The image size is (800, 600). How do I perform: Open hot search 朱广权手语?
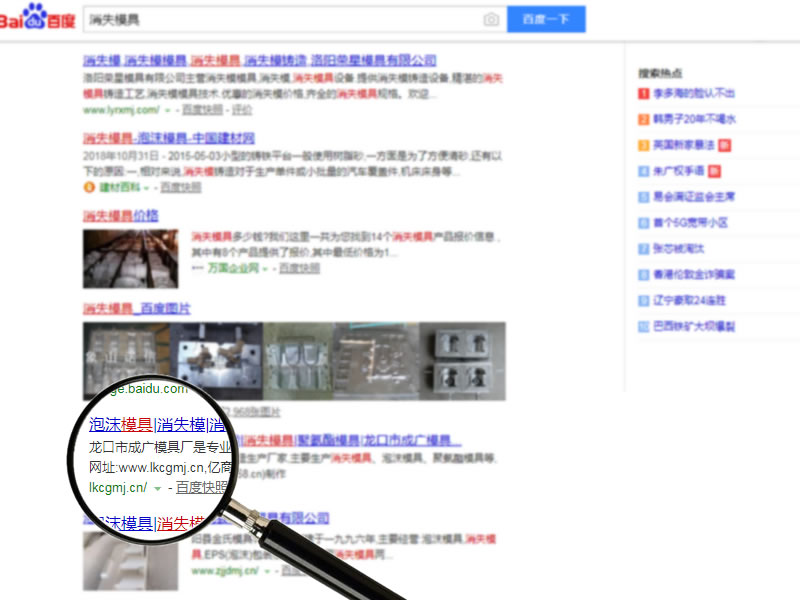pyautogui.click(x=679, y=171)
